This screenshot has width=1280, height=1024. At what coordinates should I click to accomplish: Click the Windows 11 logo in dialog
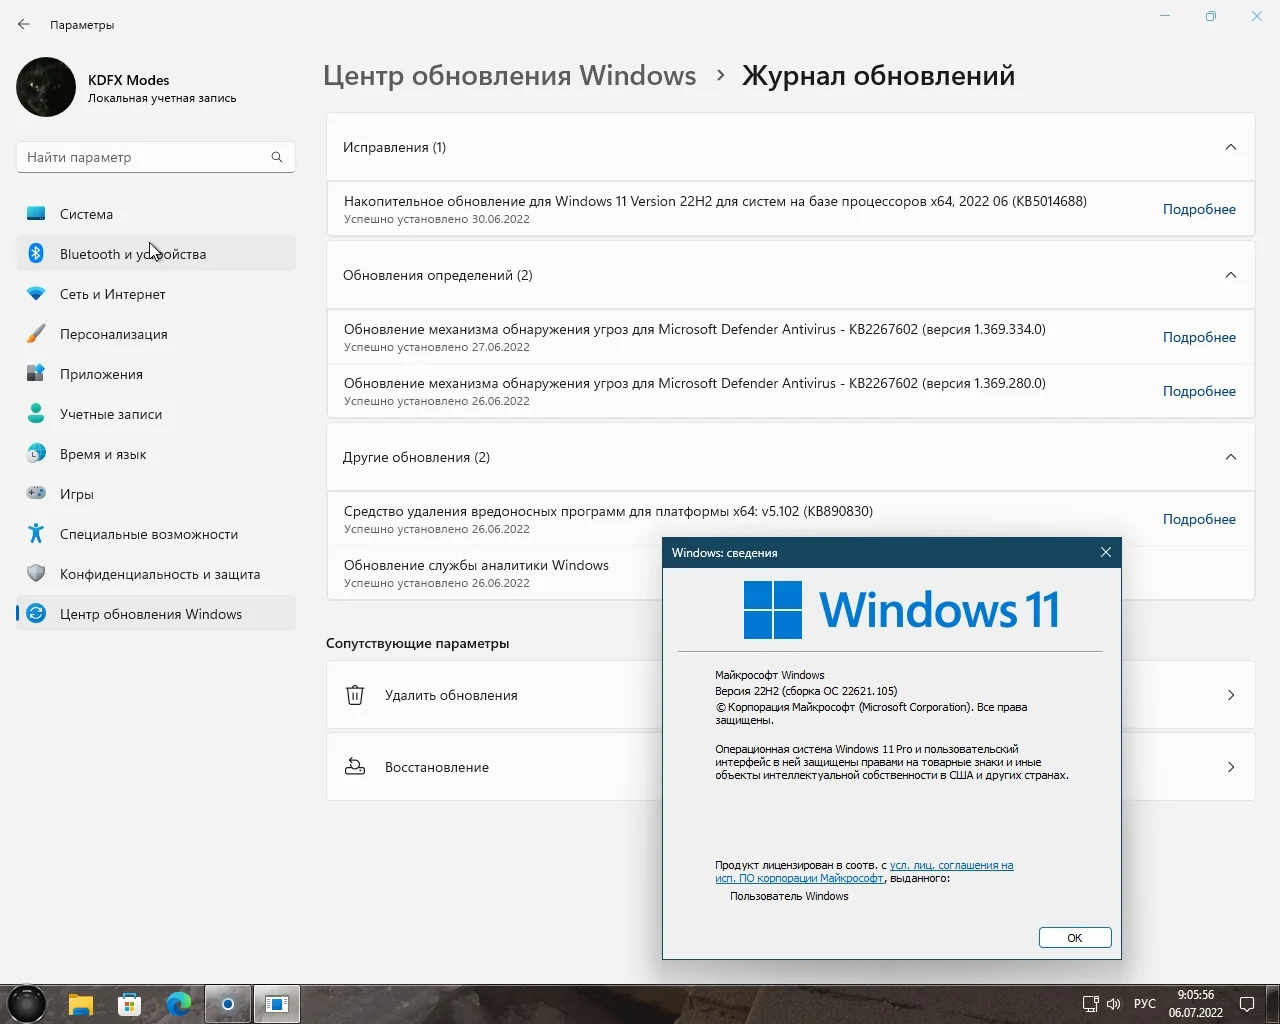[x=901, y=609]
